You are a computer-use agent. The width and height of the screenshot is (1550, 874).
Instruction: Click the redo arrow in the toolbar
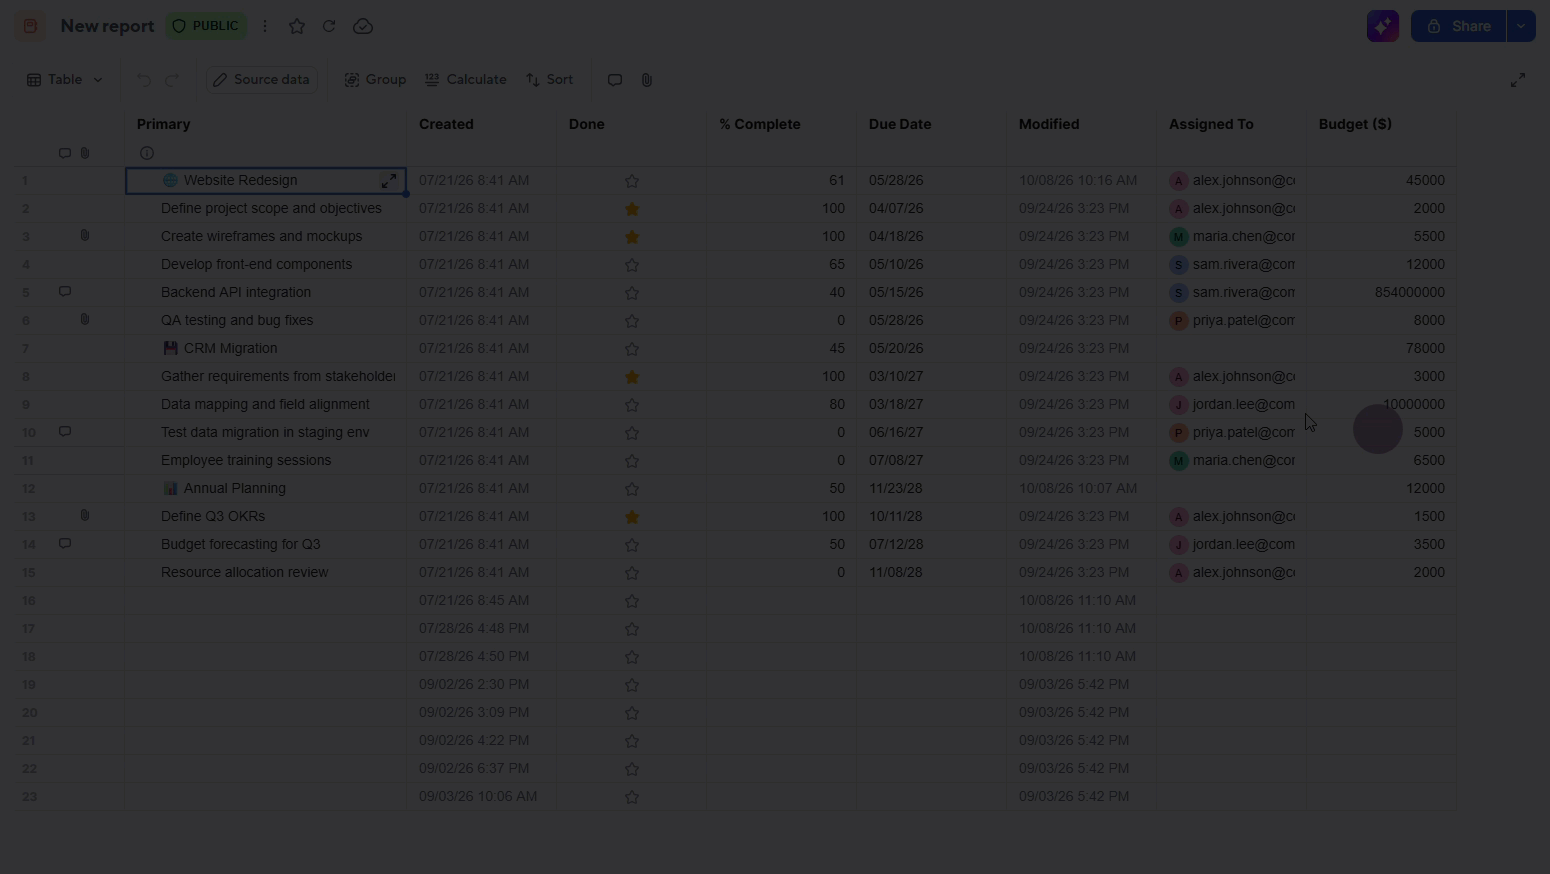tap(172, 80)
